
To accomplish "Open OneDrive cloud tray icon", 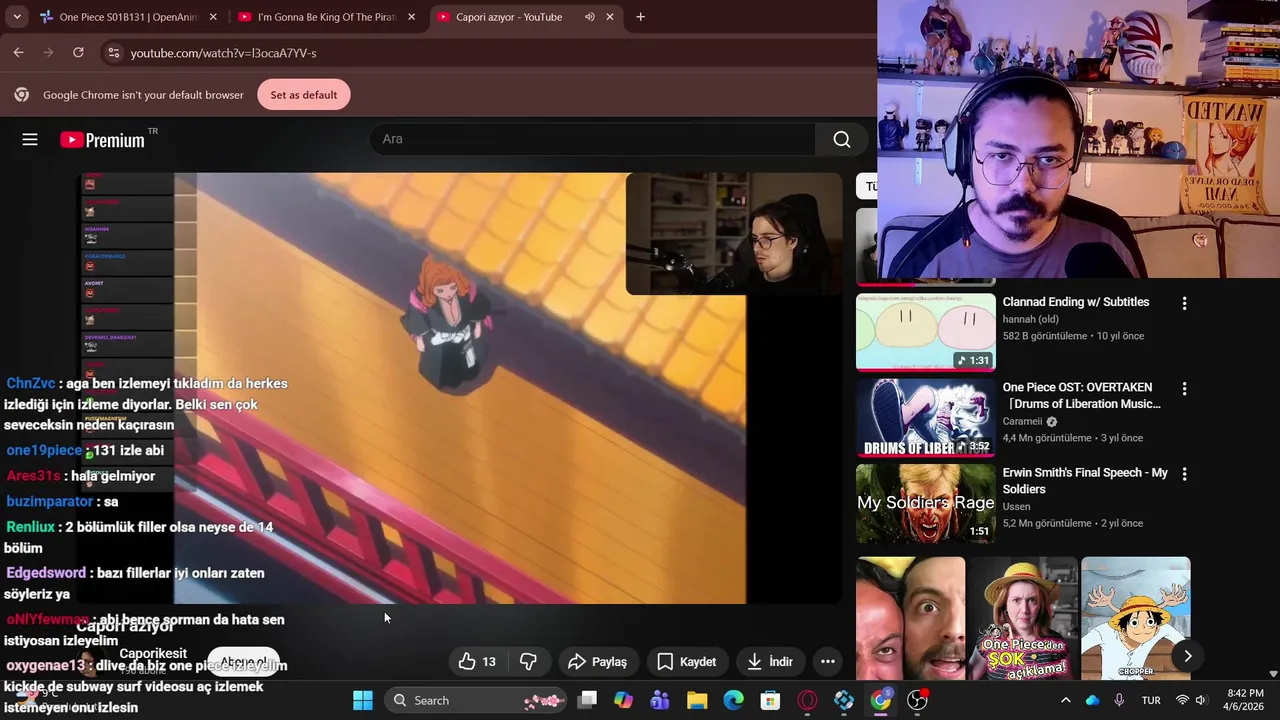I will coord(1092,700).
